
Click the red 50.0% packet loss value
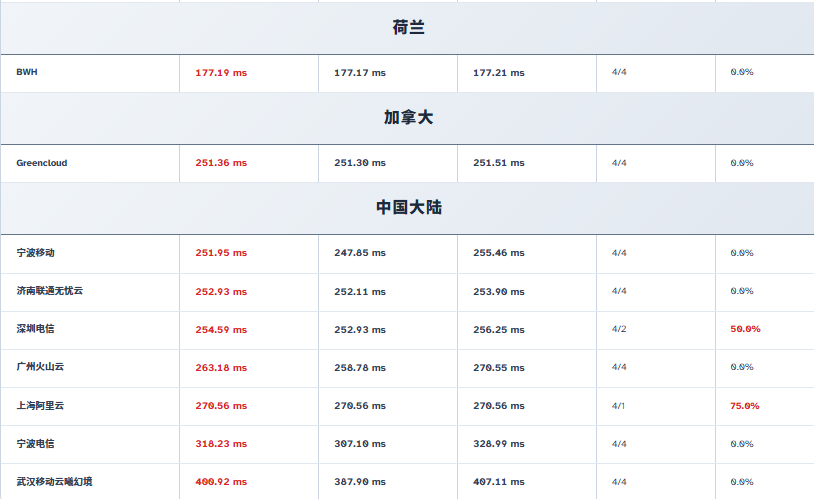pyautogui.click(x=745, y=329)
